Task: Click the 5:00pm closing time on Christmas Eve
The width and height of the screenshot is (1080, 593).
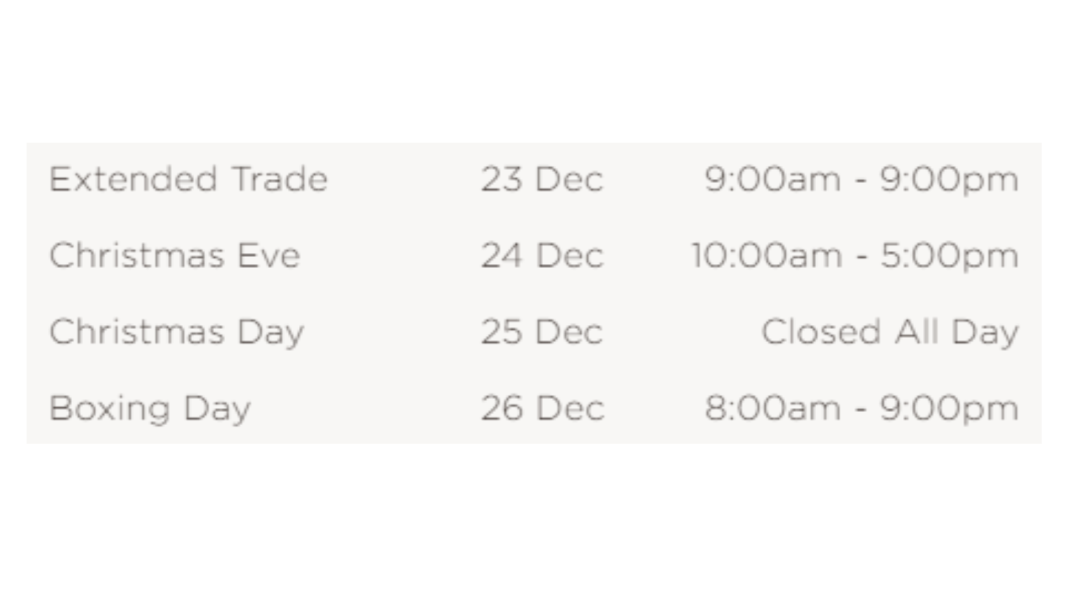Action: [949, 257]
